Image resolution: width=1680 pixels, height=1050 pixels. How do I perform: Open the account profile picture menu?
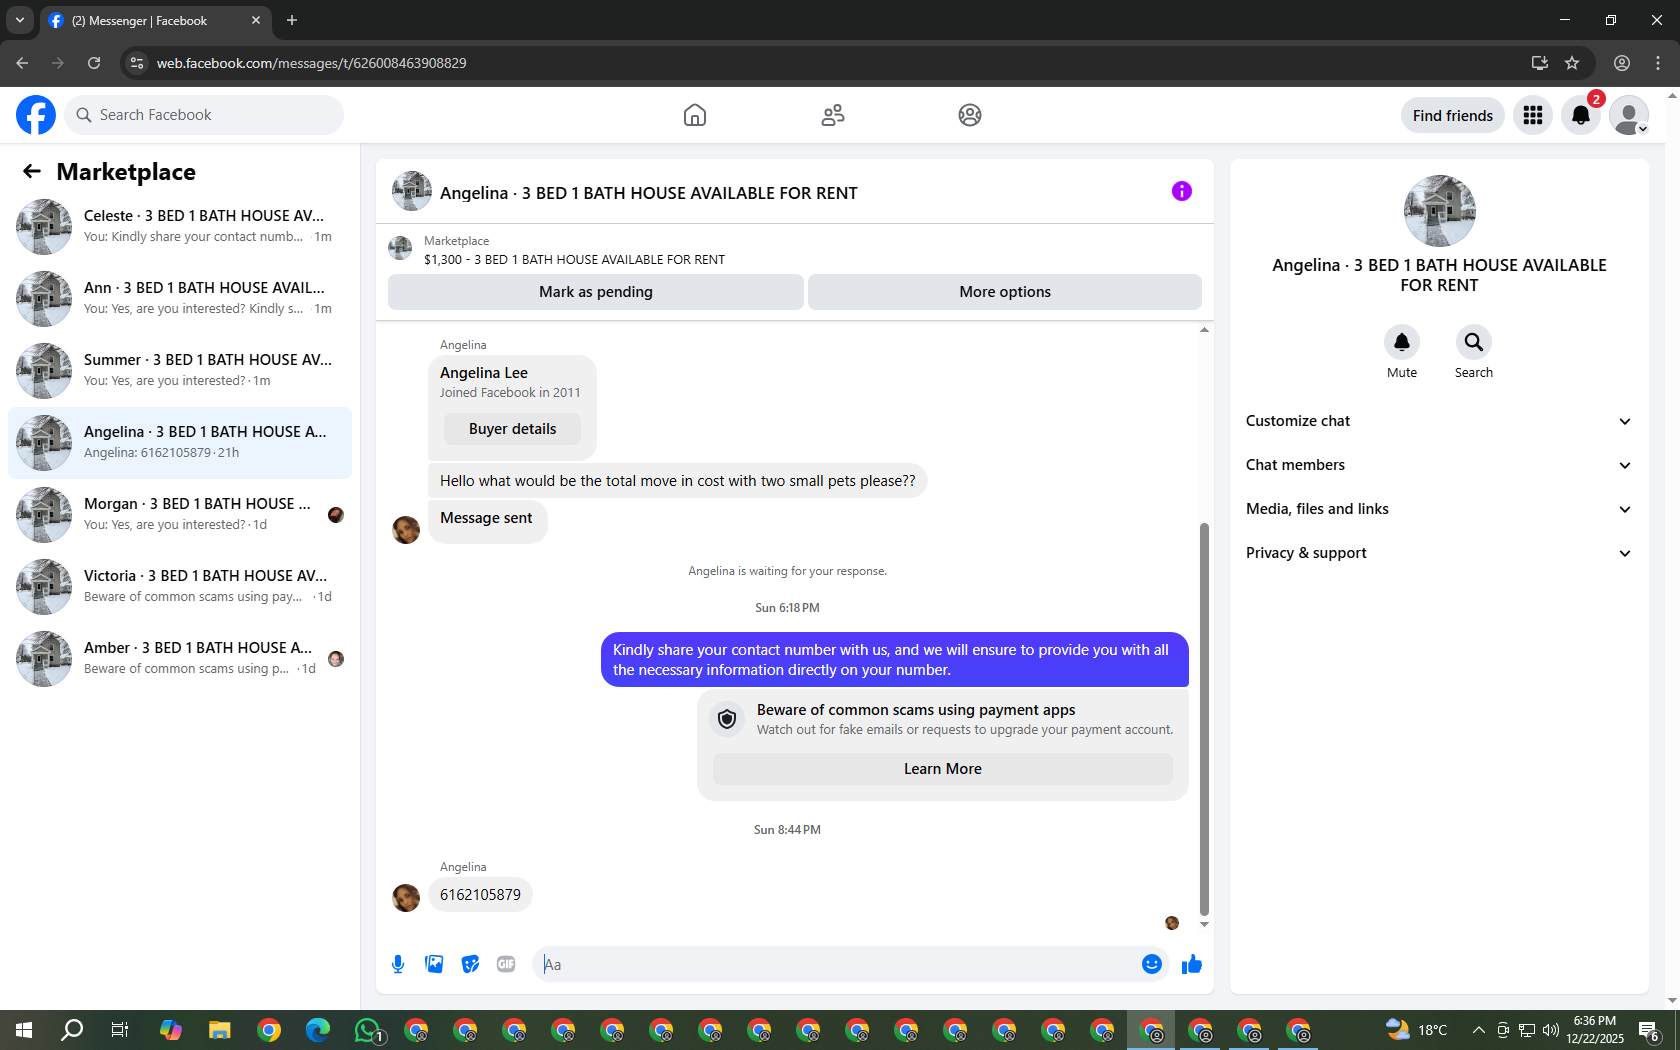pos(1629,115)
